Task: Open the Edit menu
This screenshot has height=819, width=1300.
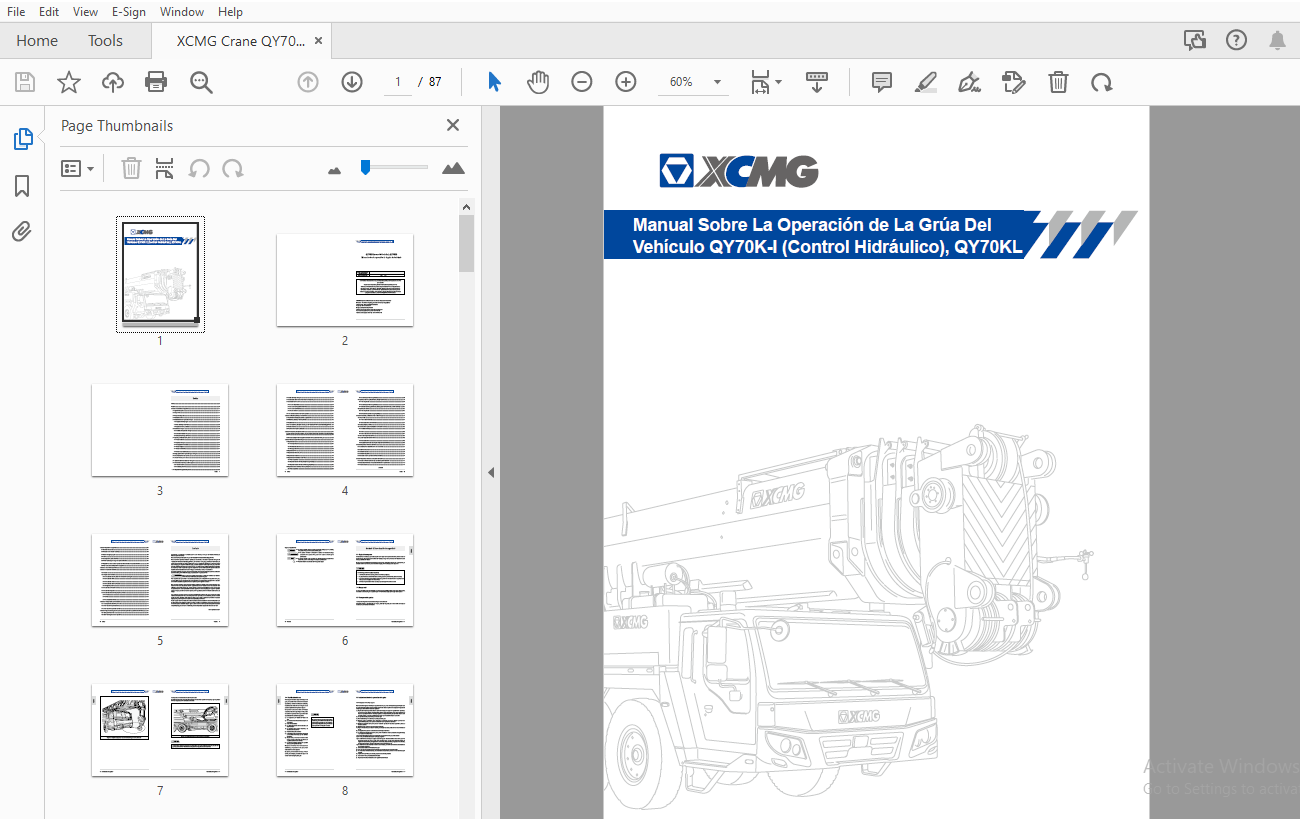Action: point(48,12)
